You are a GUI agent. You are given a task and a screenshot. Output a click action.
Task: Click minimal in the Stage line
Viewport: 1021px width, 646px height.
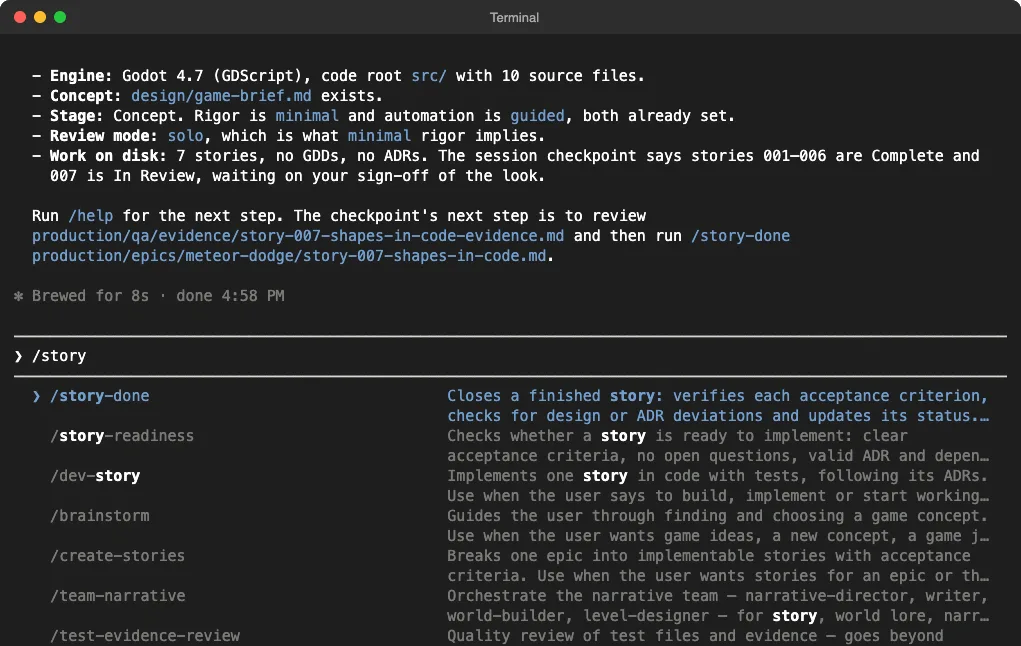point(307,116)
